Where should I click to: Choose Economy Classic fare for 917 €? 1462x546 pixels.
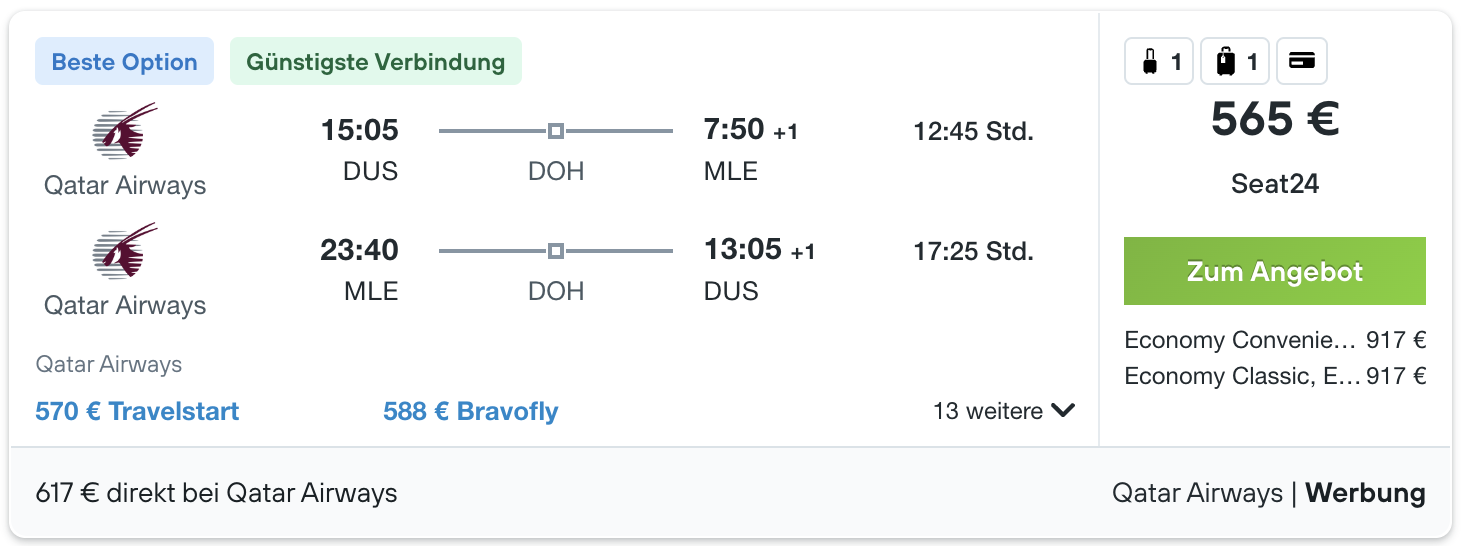pyautogui.click(x=1275, y=376)
